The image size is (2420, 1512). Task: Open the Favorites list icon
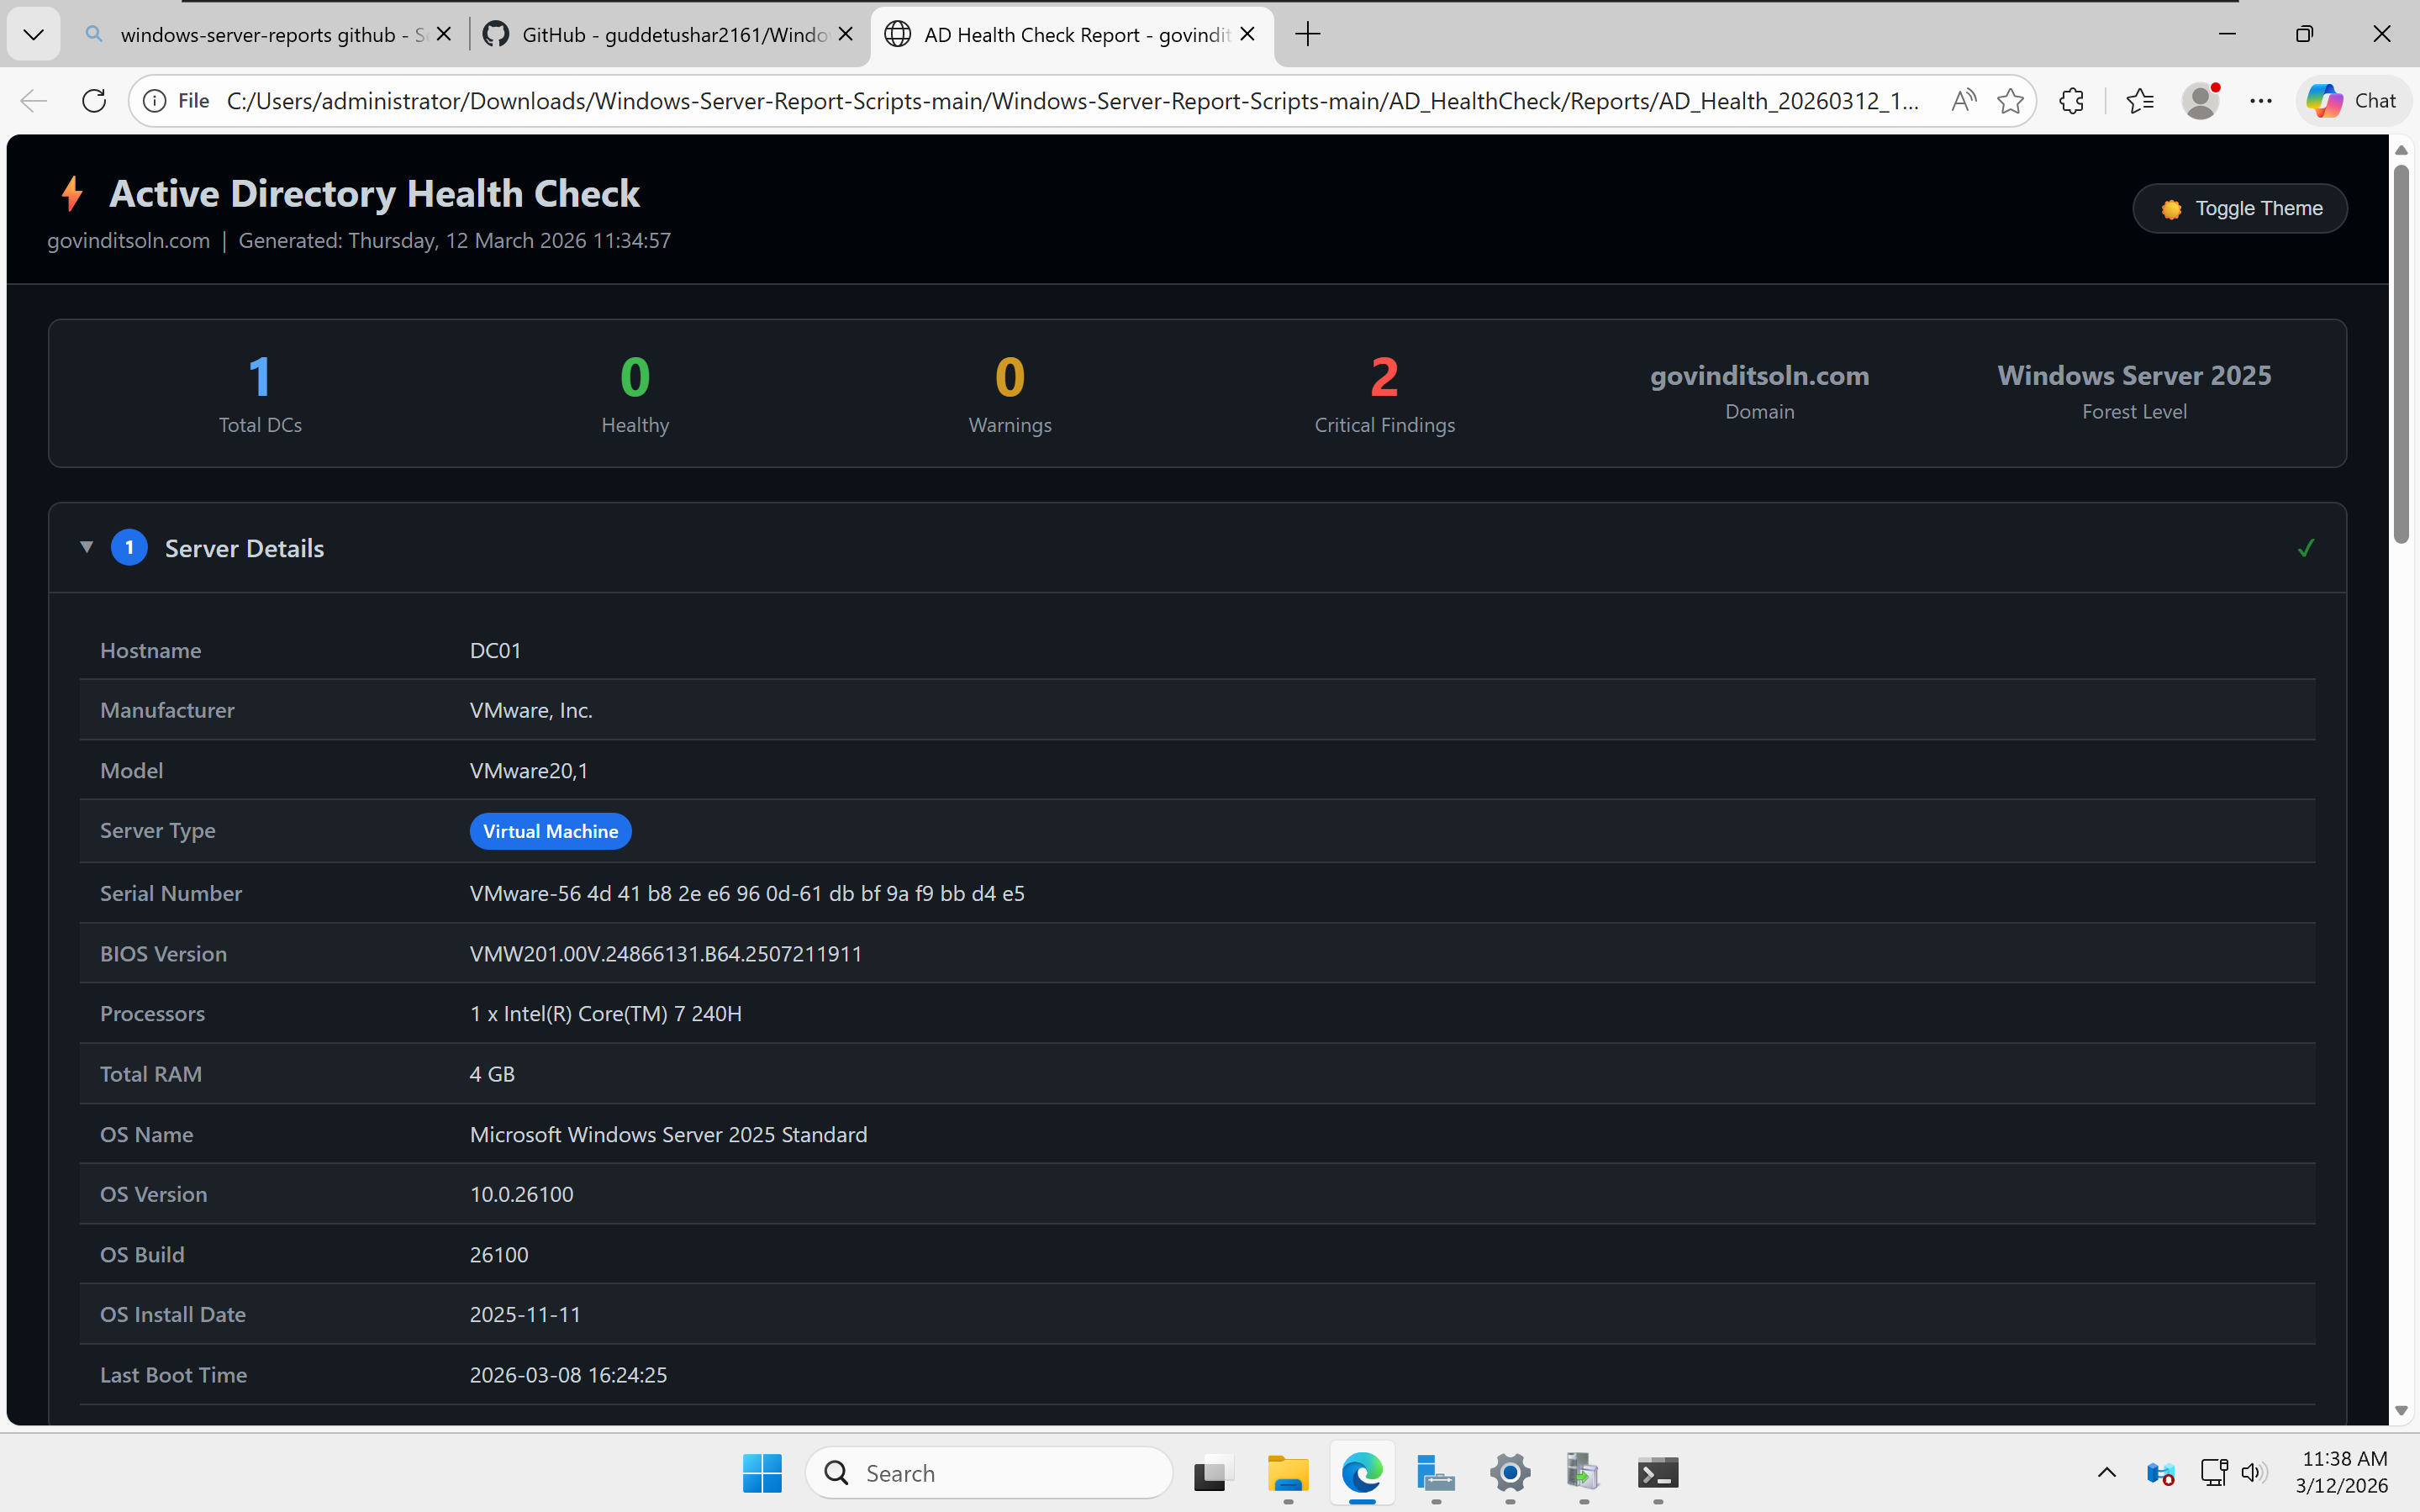point(2139,101)
